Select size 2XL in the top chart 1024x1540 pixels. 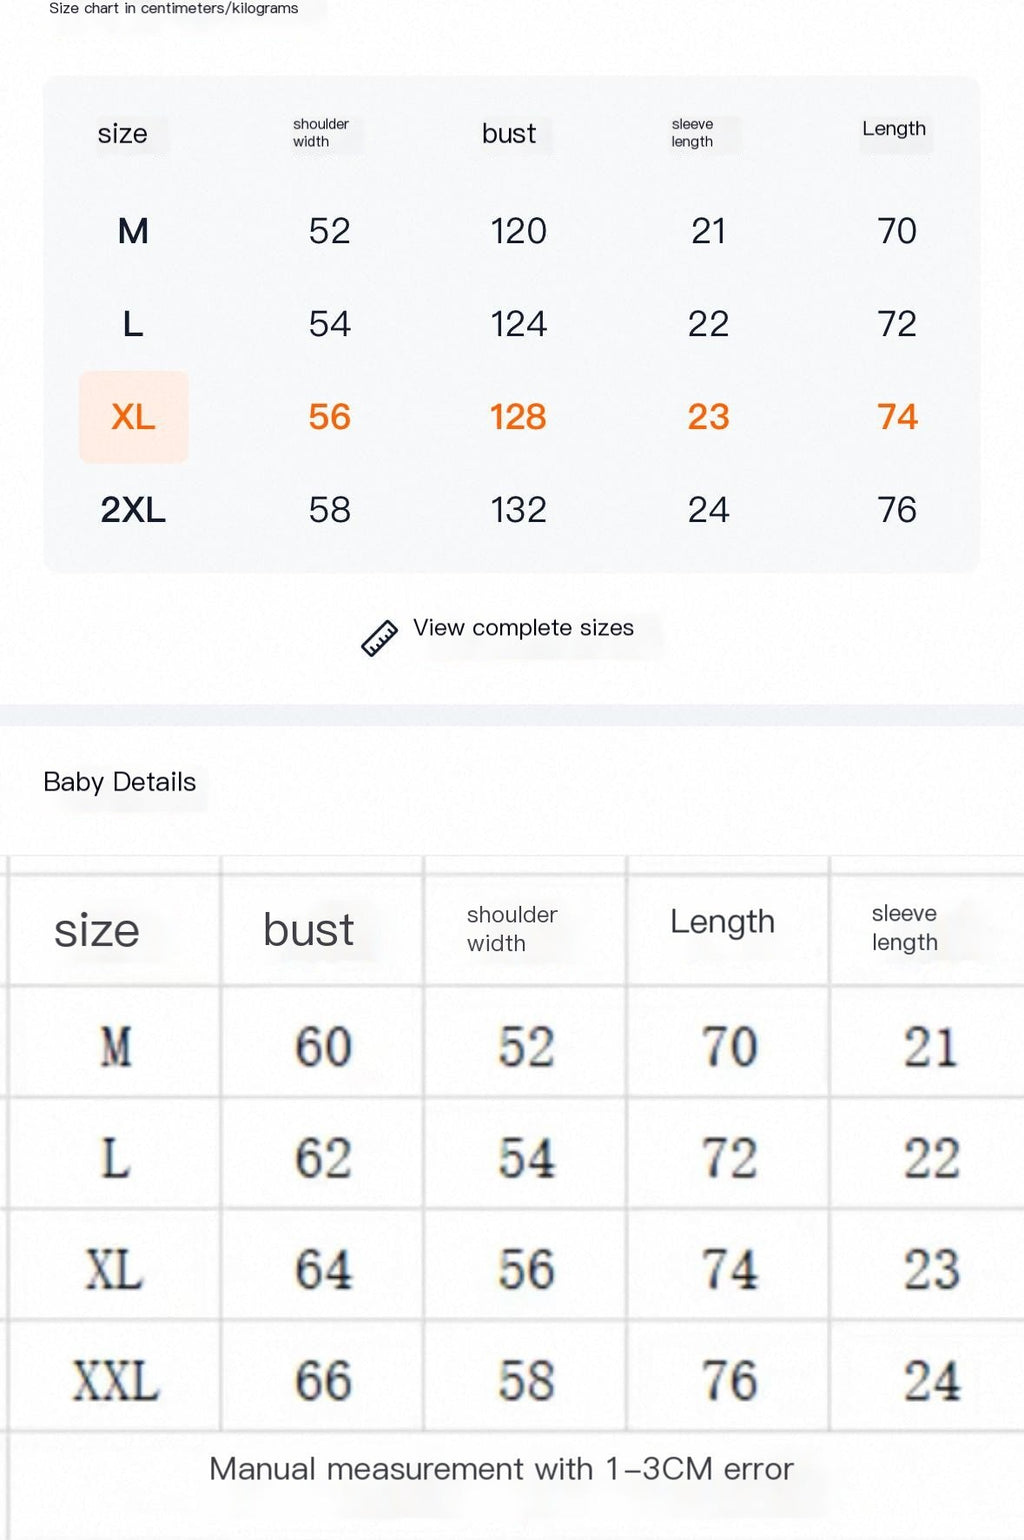click(x=133, y=510)
